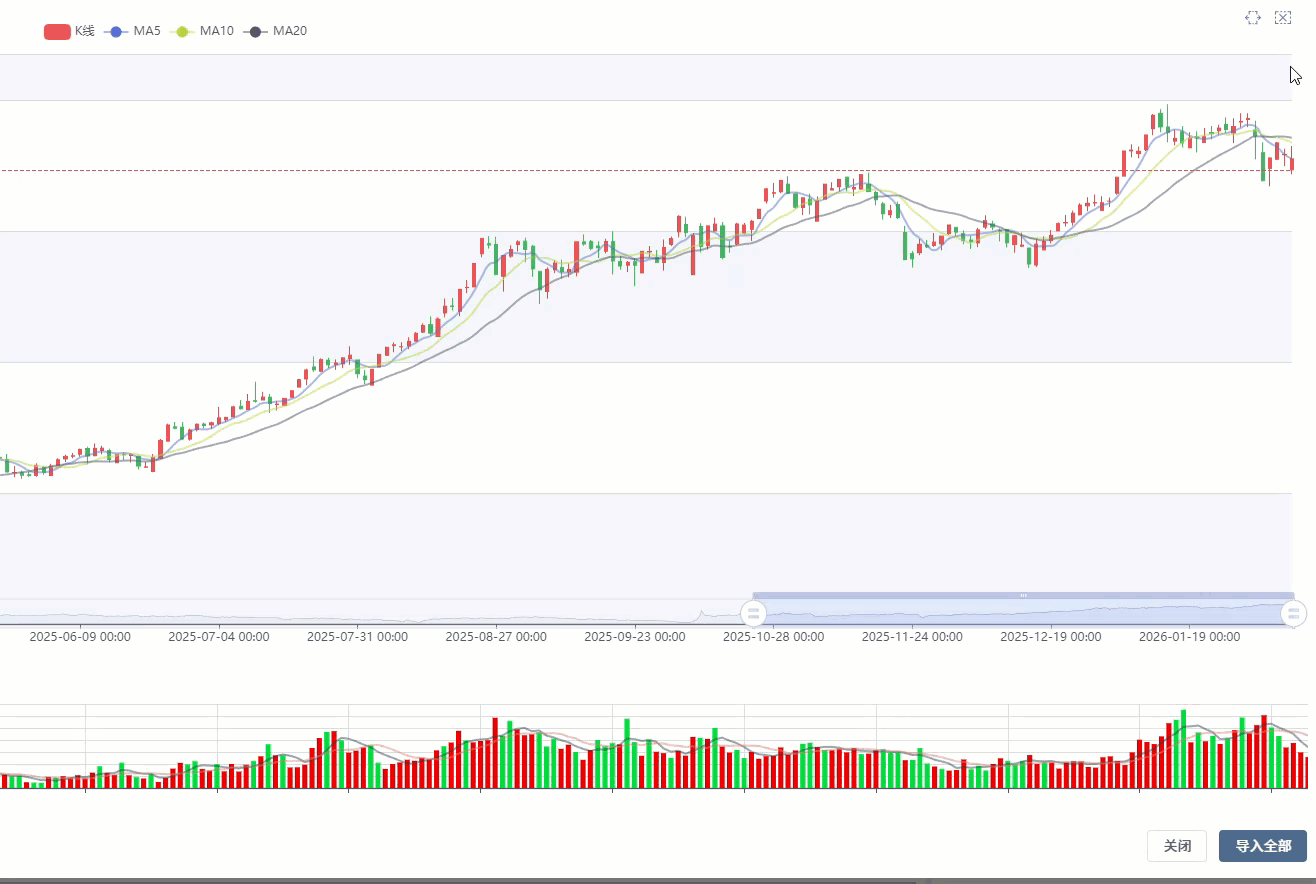Click the 导入全部 button
Screen dimensions: 1316x884
(1262, 846)
